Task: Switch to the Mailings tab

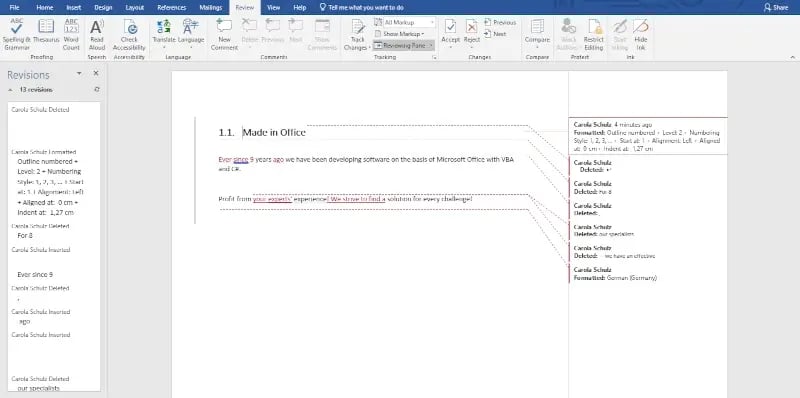Action: 211,8
